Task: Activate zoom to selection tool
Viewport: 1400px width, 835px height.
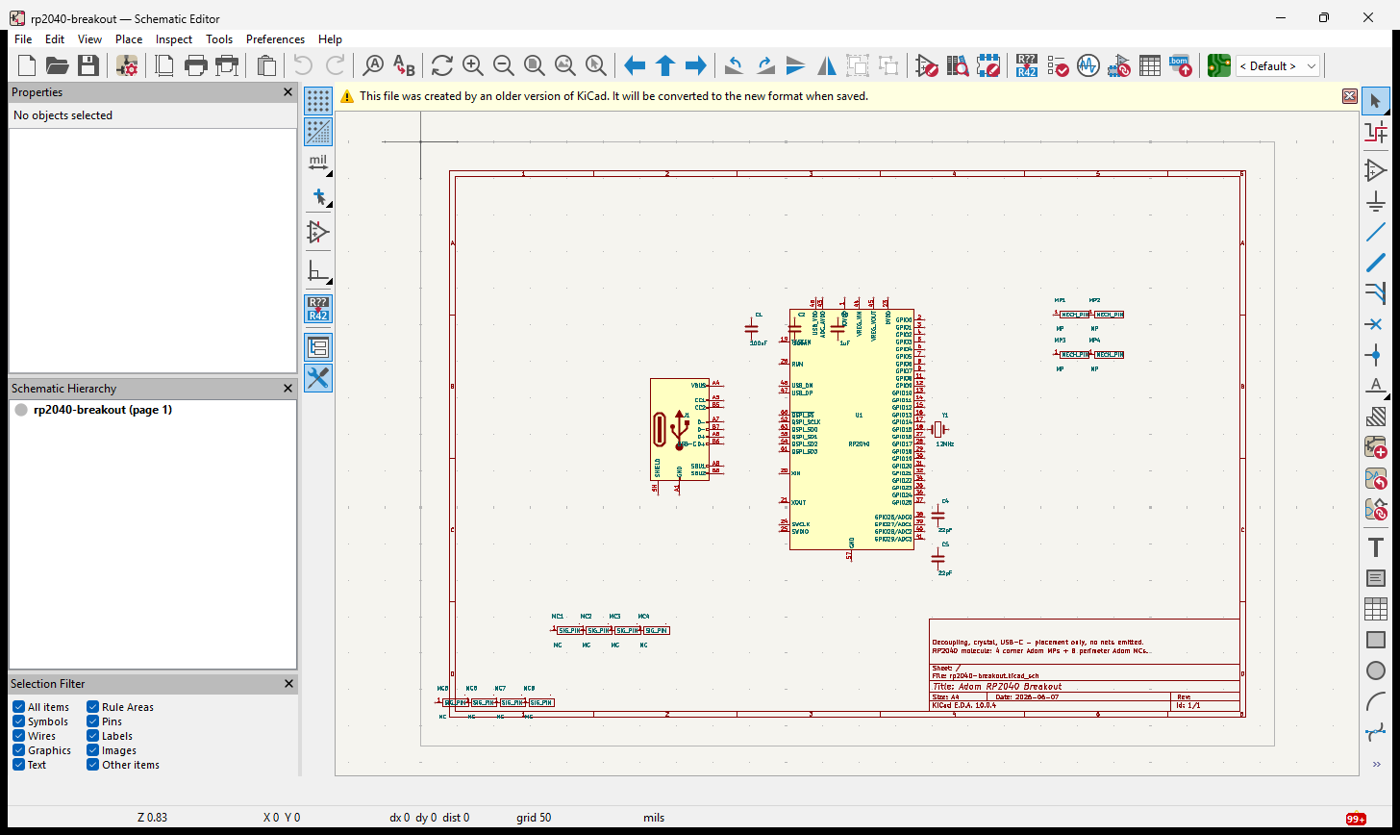Action: (596, 66)
